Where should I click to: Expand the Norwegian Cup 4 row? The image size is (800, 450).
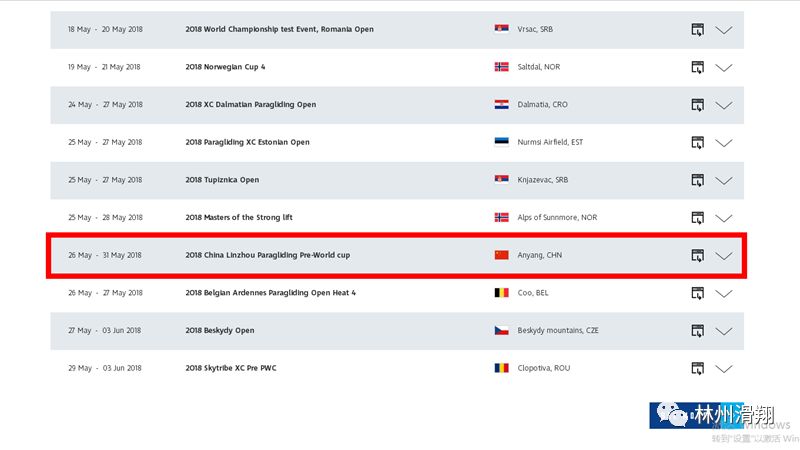723,68
